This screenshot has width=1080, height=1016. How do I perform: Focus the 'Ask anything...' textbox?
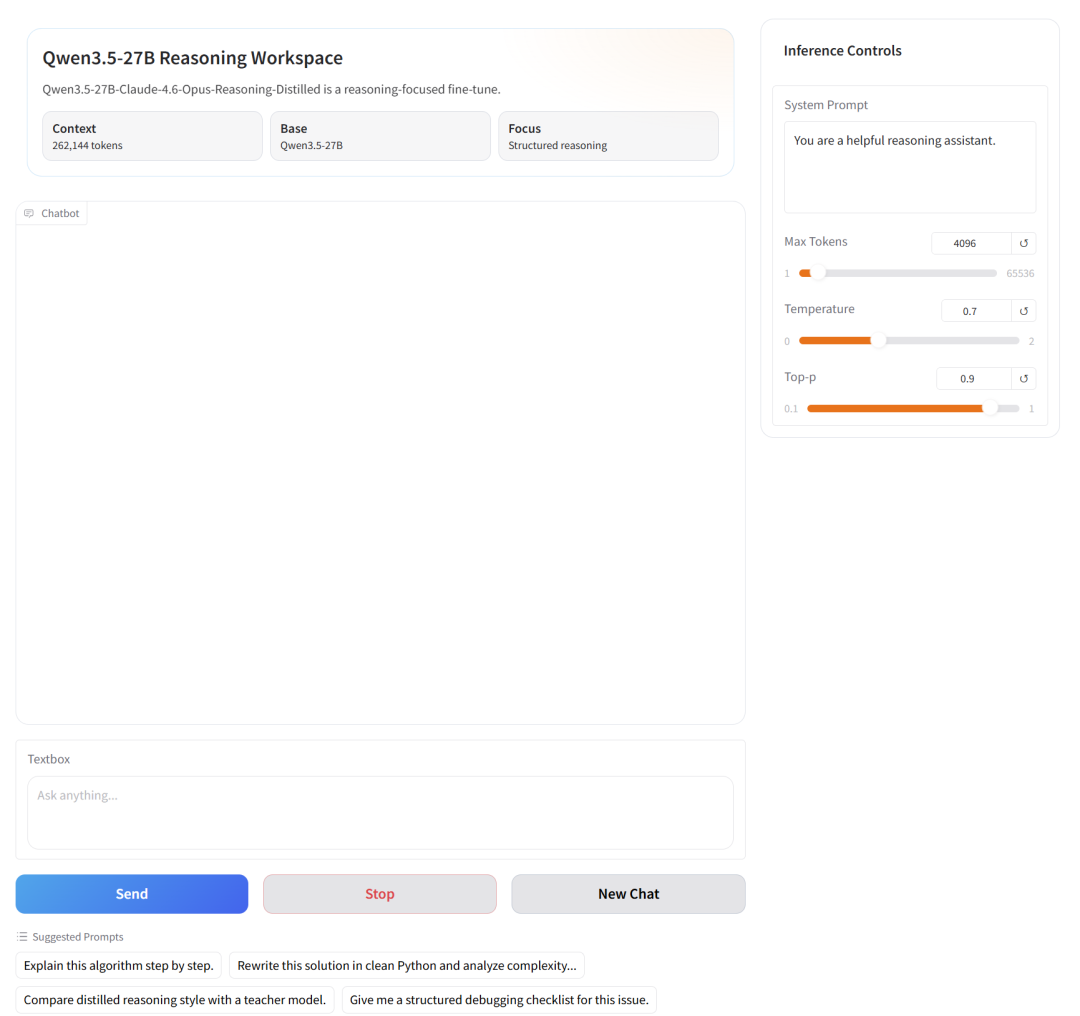pyautogui.click(x=380, y=813)
